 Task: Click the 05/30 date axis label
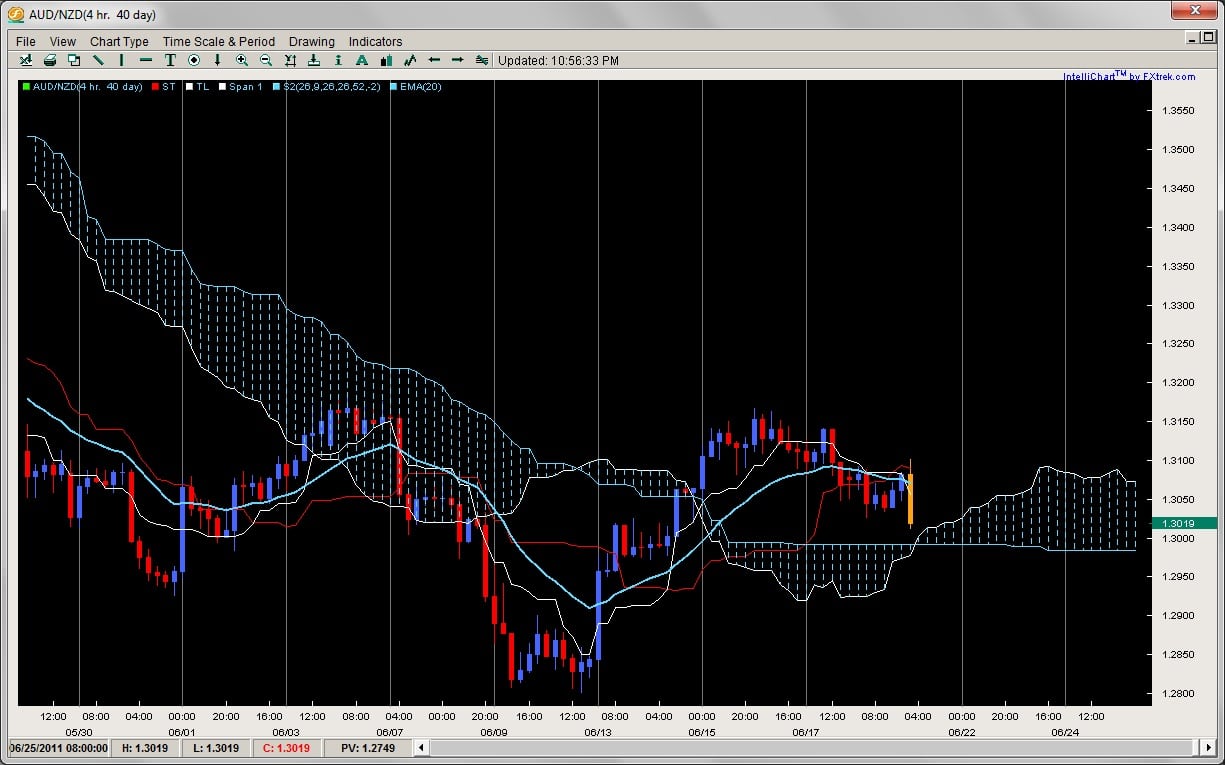click(x=78, y=732)
